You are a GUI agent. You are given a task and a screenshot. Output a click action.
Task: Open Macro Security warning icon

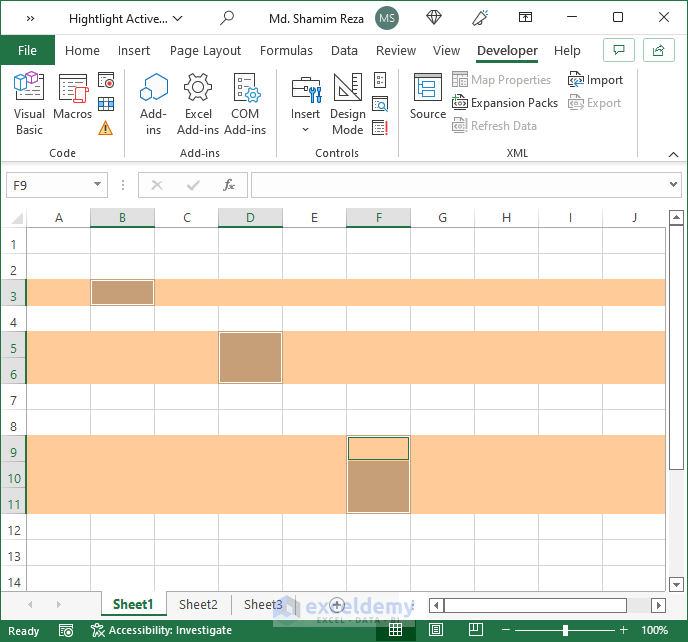pos(106,128)
